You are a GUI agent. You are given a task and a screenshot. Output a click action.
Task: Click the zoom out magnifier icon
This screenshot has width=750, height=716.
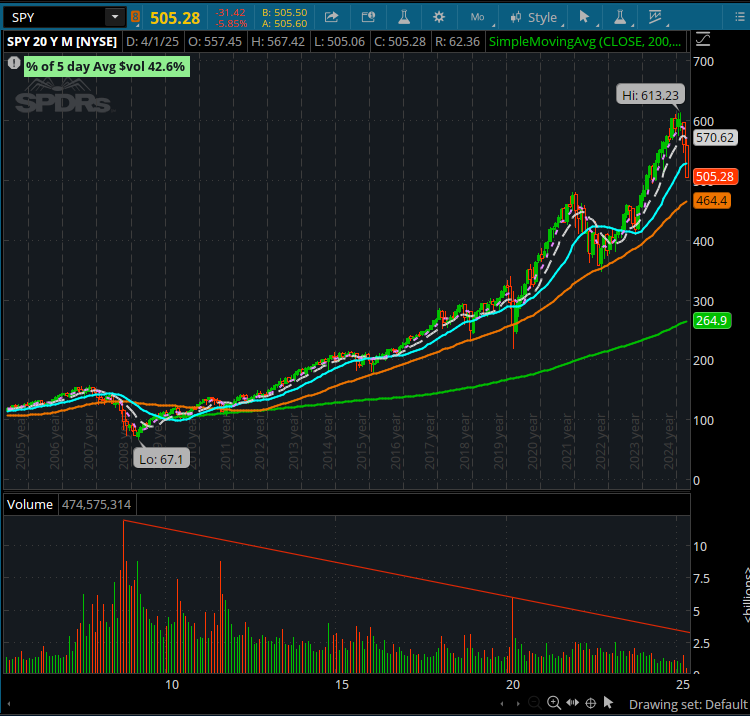point(534,703)
